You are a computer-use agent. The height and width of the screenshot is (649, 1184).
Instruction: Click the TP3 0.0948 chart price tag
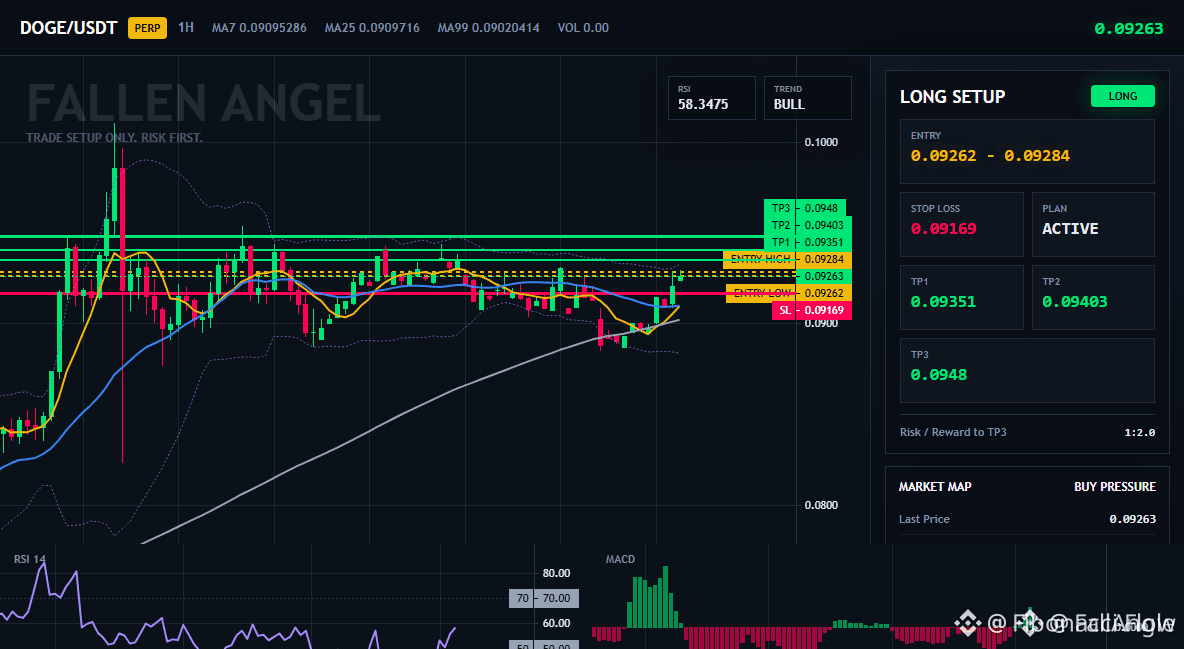(x=805, y=208)
